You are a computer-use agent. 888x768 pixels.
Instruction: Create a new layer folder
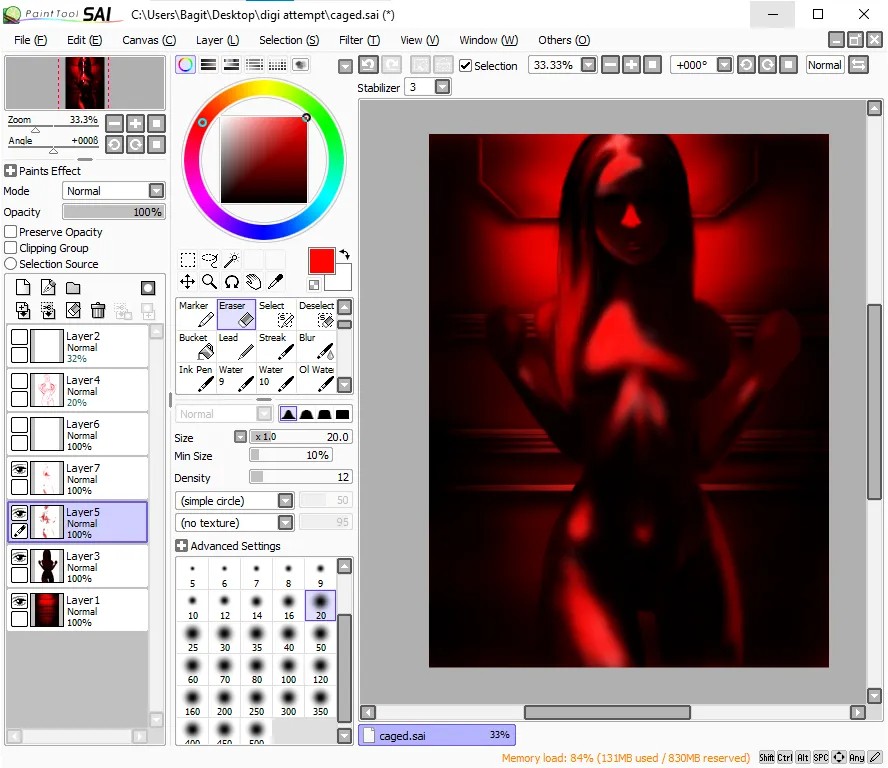pos(73,288)
